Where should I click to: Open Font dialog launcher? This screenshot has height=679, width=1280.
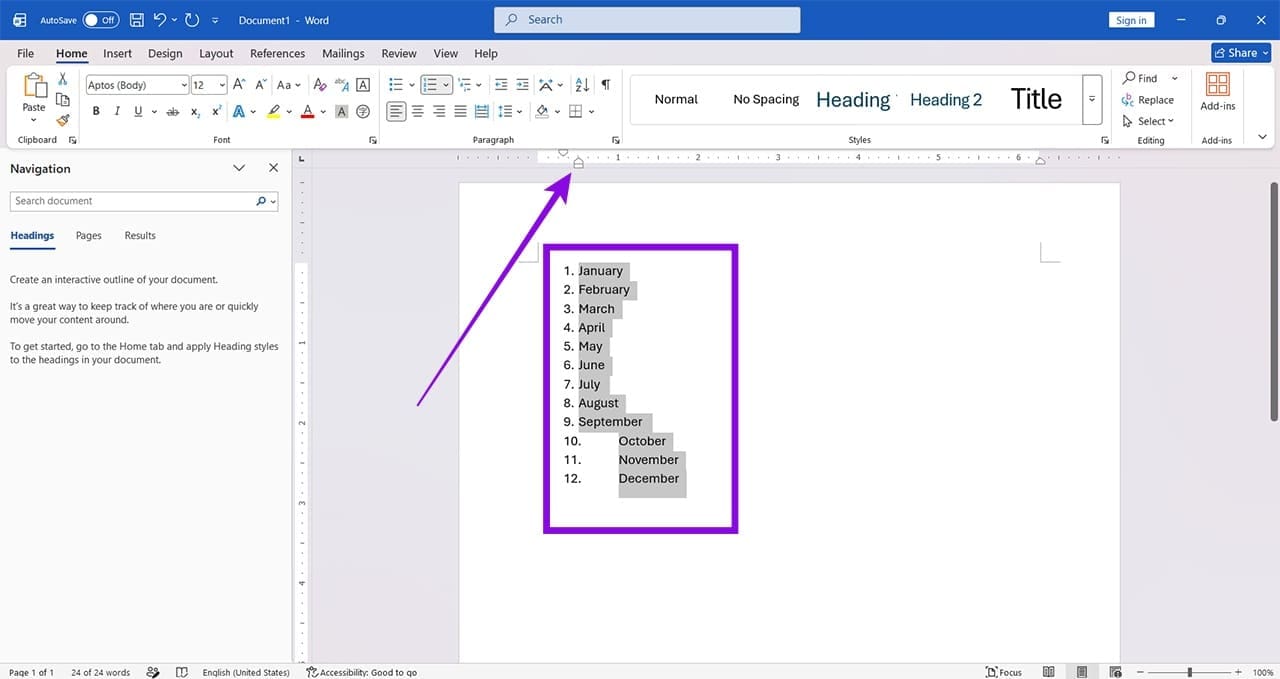[373, 140]
